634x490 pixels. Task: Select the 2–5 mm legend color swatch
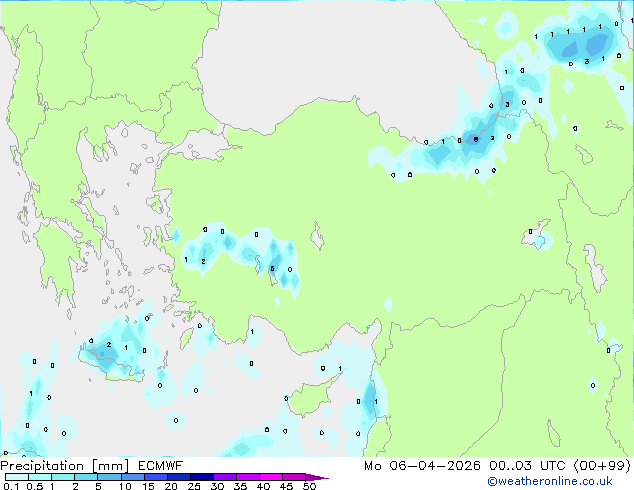(86, 477)
